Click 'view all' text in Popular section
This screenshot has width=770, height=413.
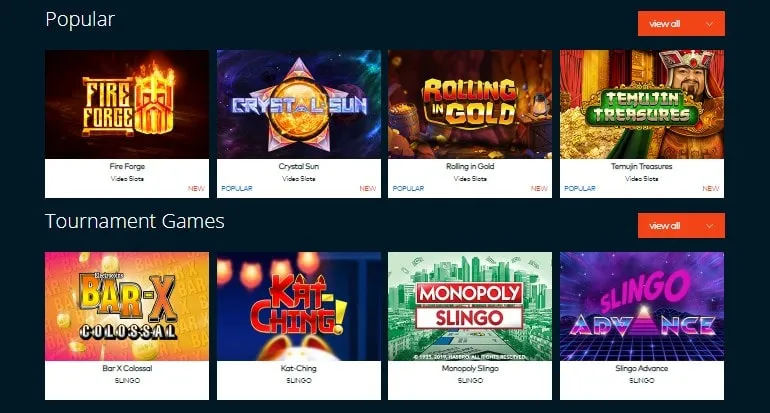[664, 24]
